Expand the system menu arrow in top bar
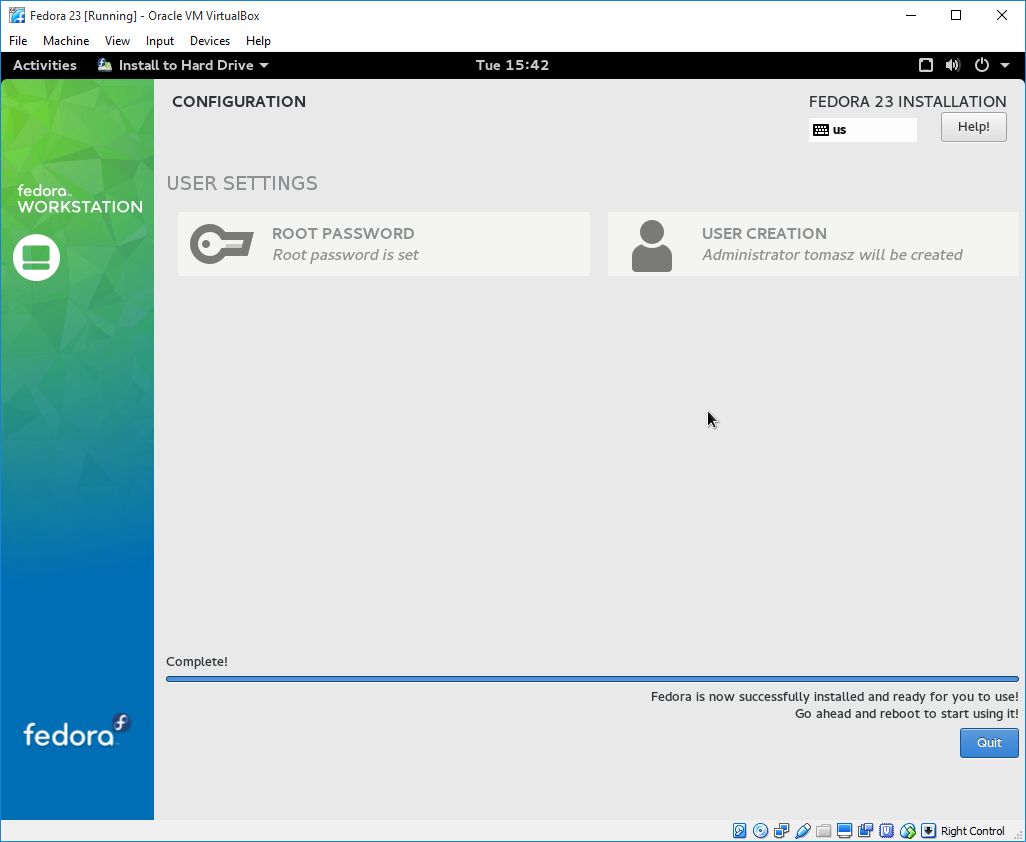Viewport: 1026px width, 842px height. (x=1005, y=65)
